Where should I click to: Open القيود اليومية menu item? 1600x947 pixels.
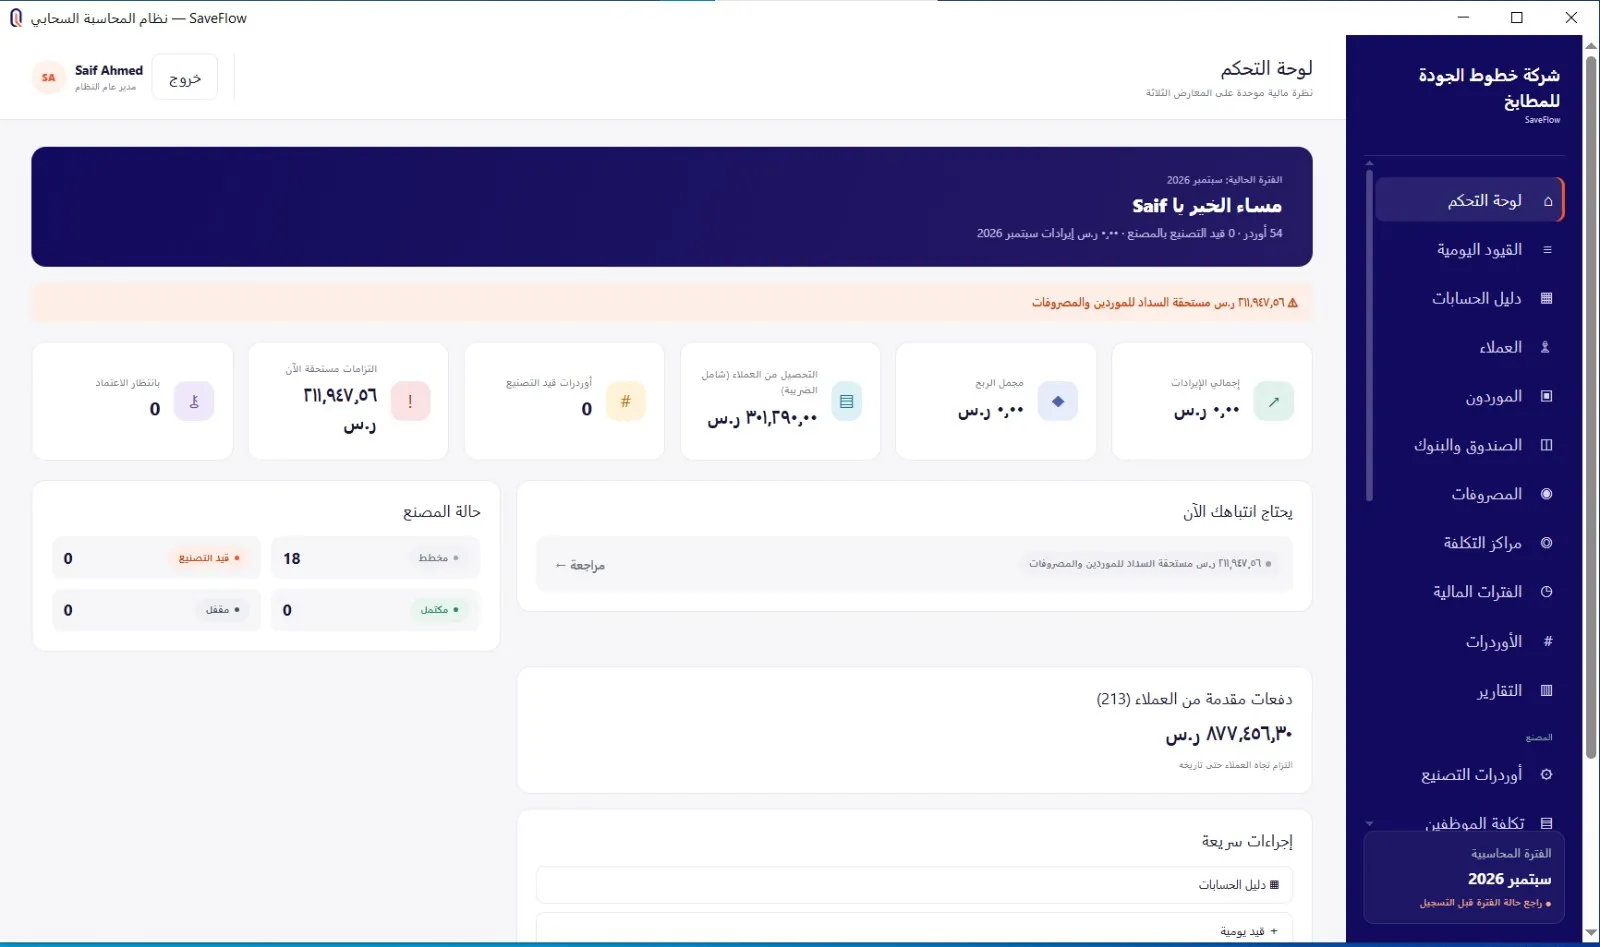point(1469,249)
